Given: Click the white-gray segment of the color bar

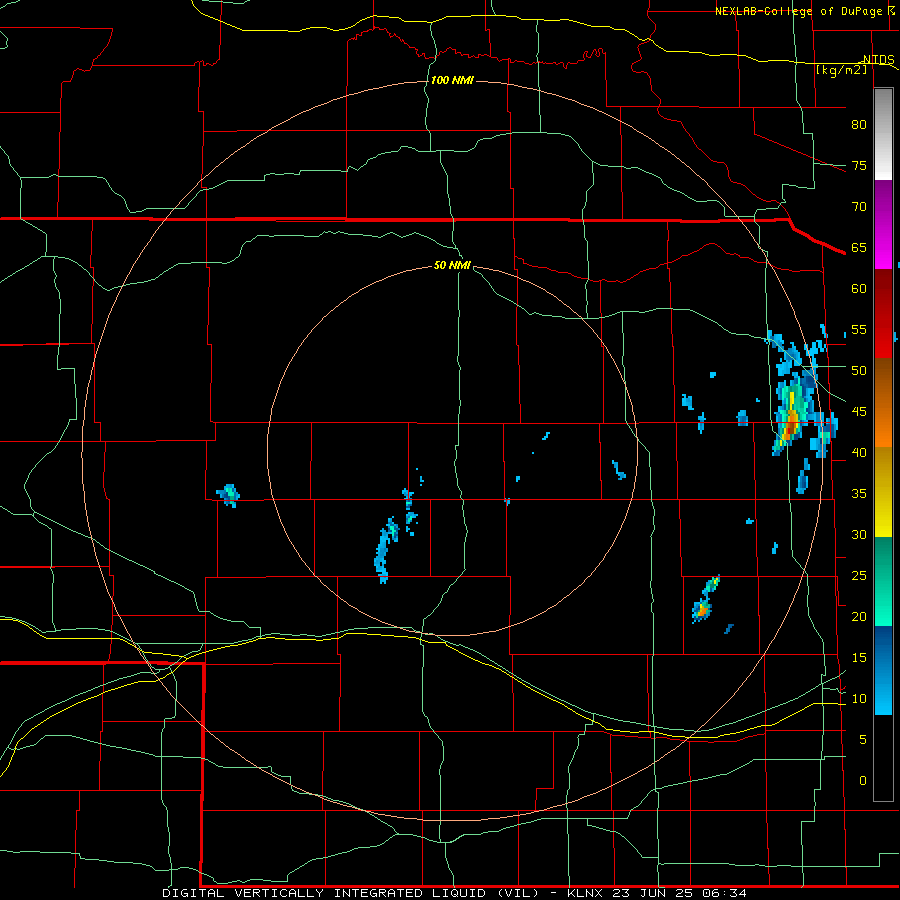Looking at the screenshot, I should 883,134.
